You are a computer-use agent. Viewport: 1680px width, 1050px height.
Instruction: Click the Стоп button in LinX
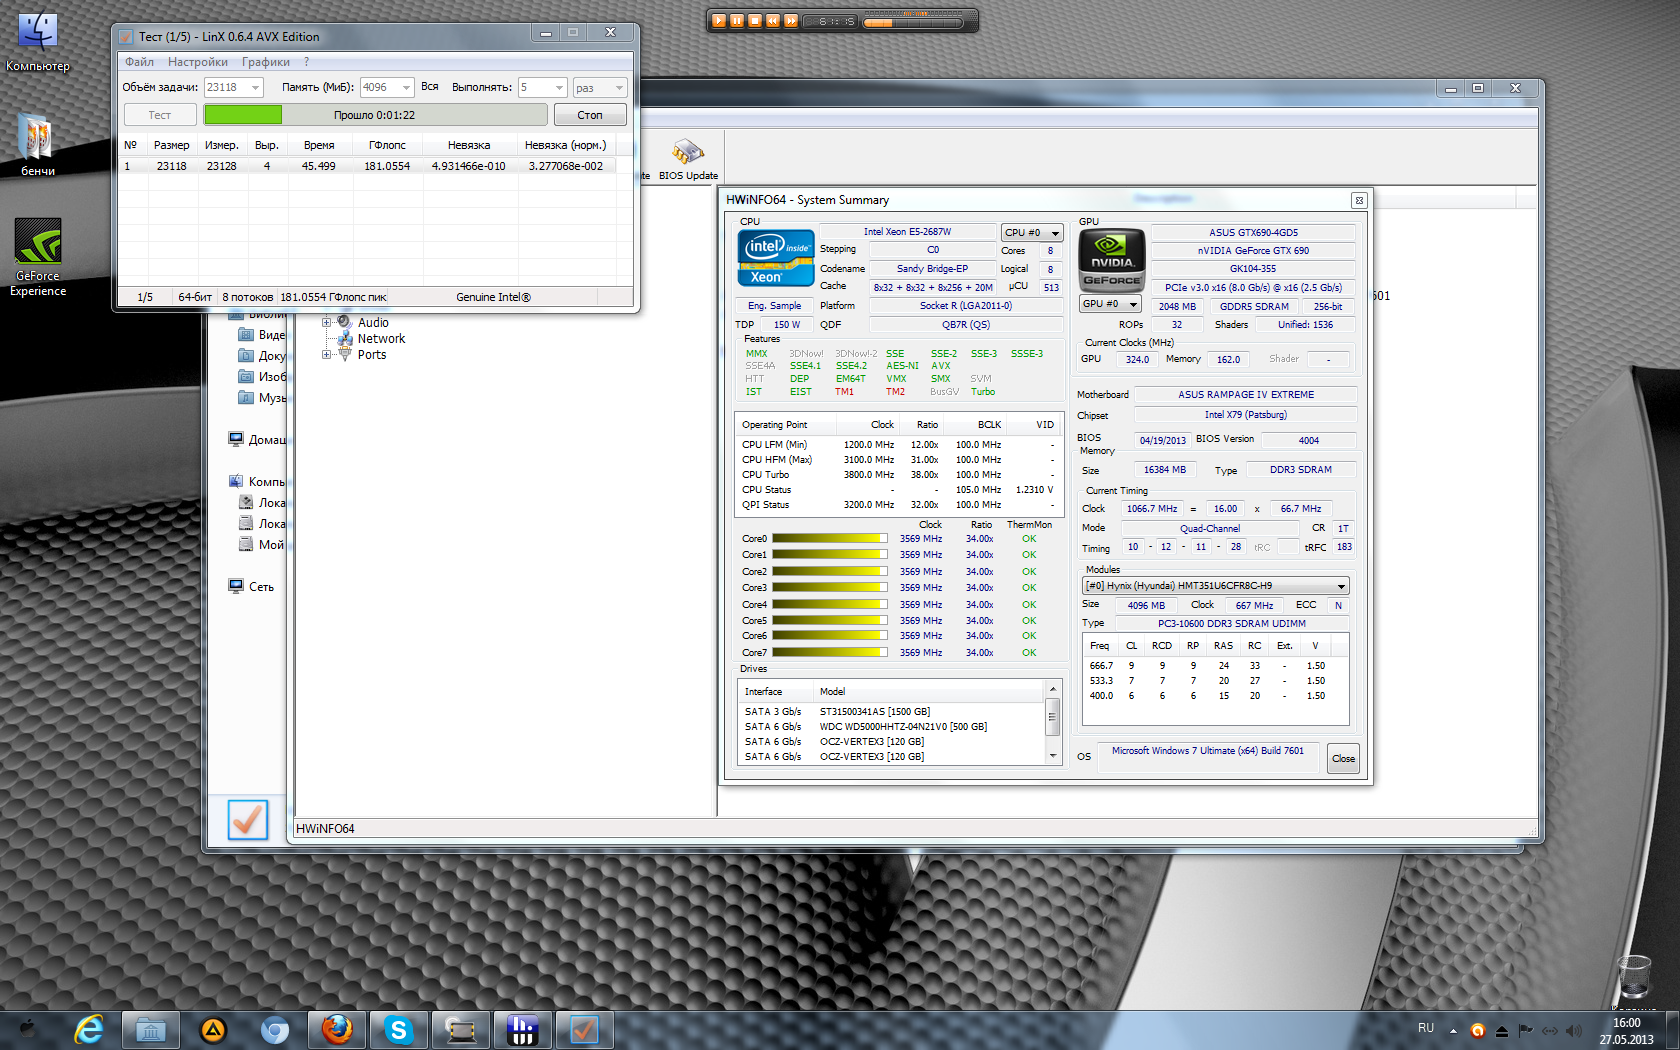(x=590, y=115)
